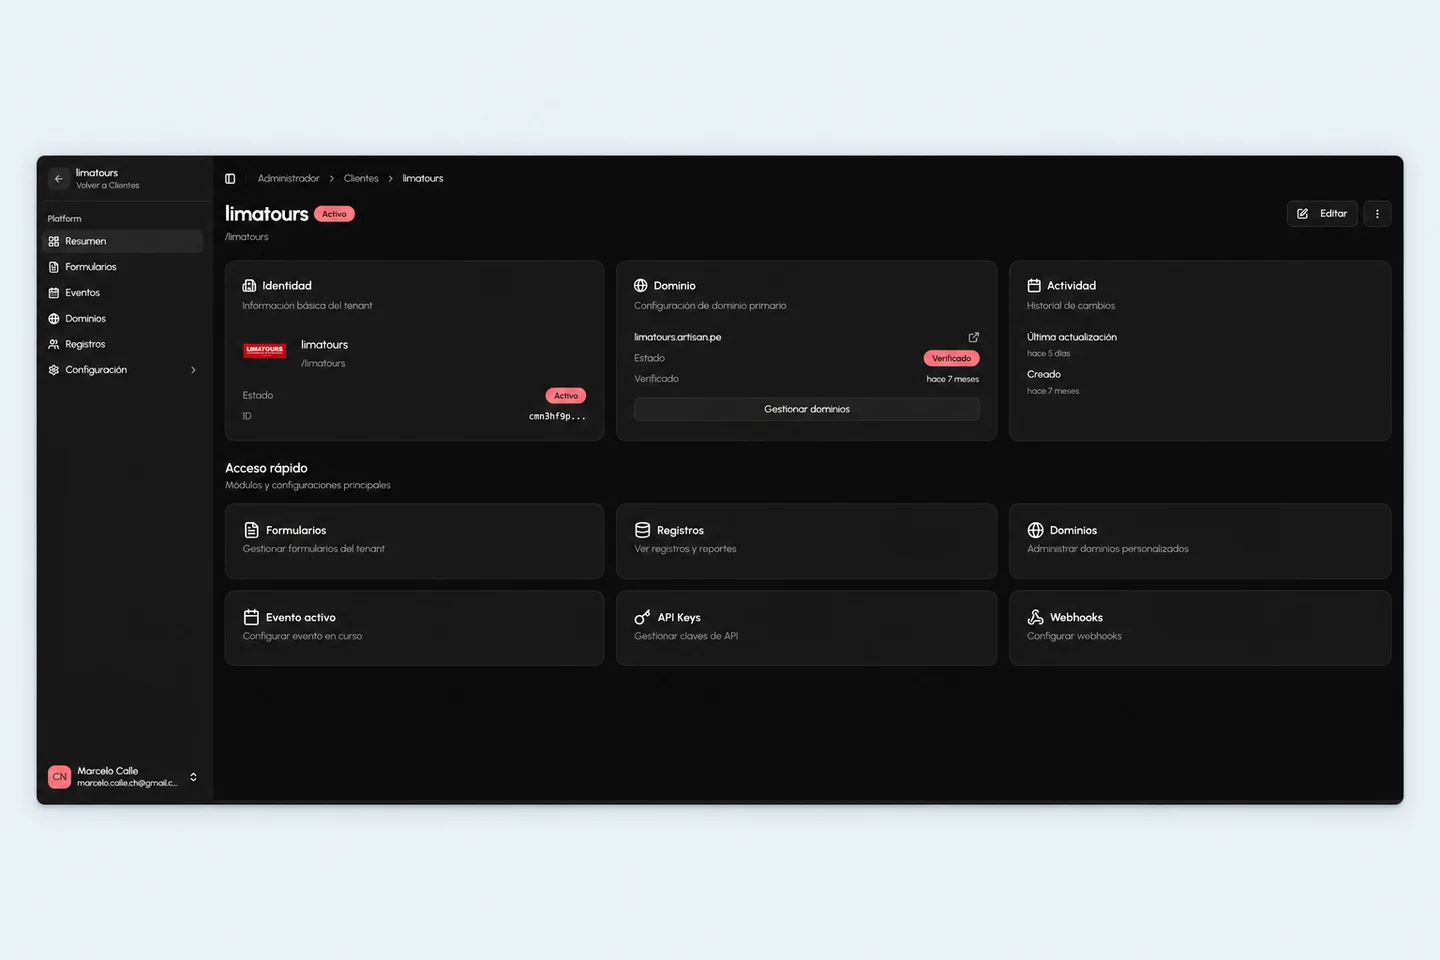Image resolution: width=1440 pixels, height=960 pixels.
Task: Open the Formularios quick access card
Action: tap(415, 541)
